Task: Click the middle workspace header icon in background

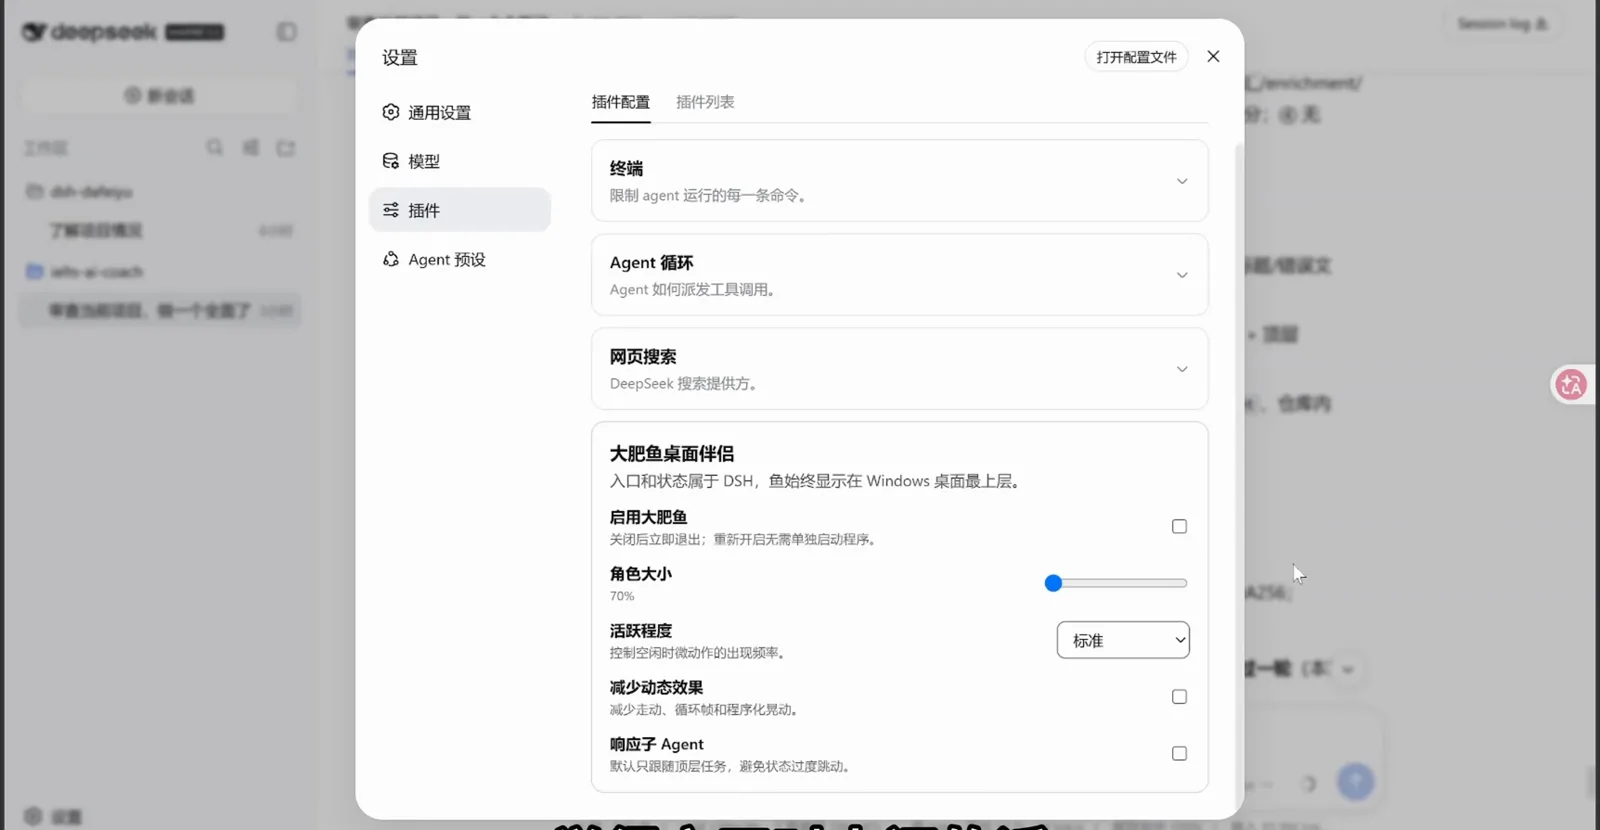Action: pos(250,148)
